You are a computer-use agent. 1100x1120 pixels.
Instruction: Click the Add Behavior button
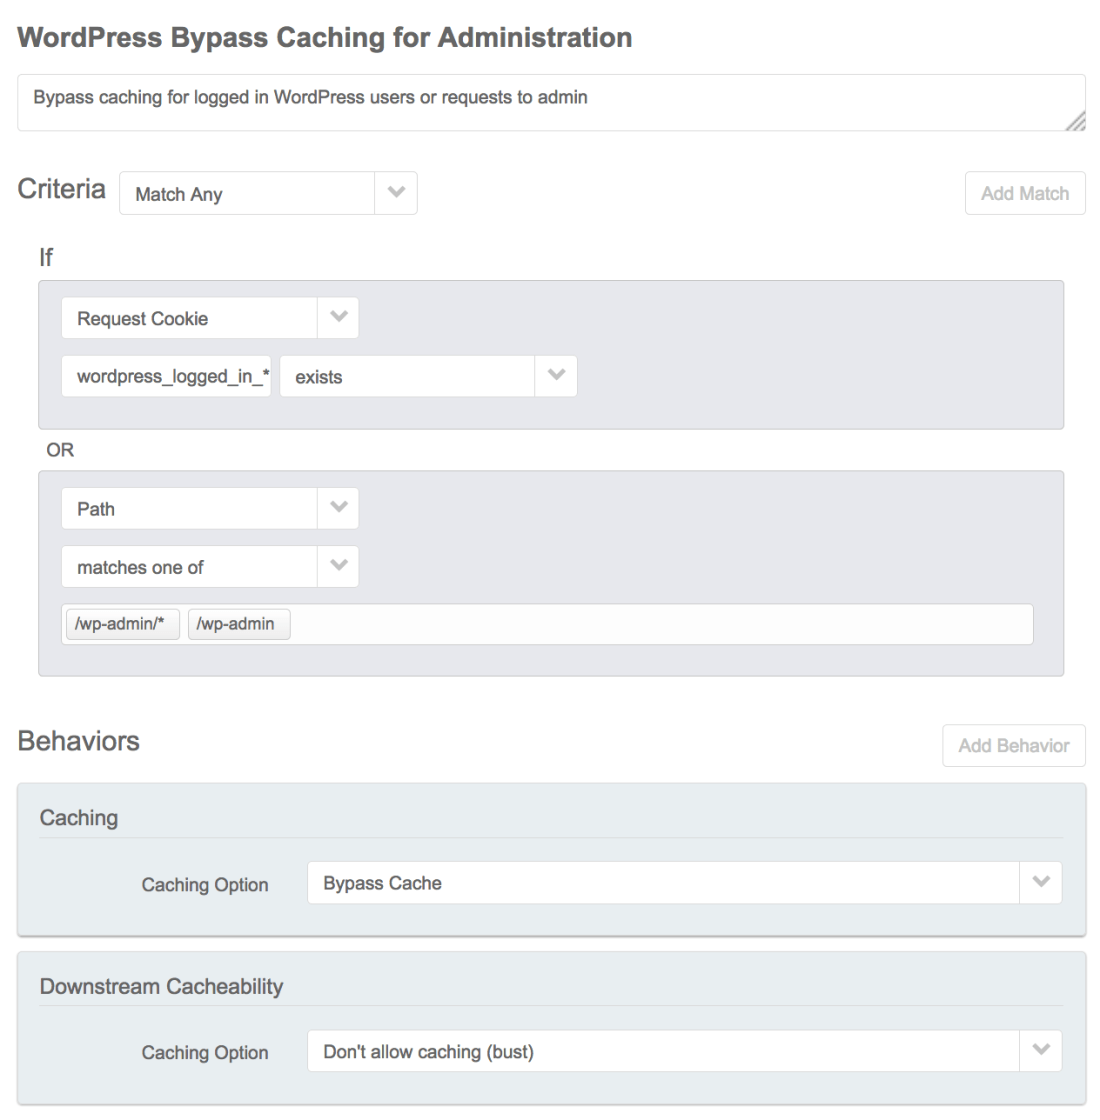click(1013, 746)
